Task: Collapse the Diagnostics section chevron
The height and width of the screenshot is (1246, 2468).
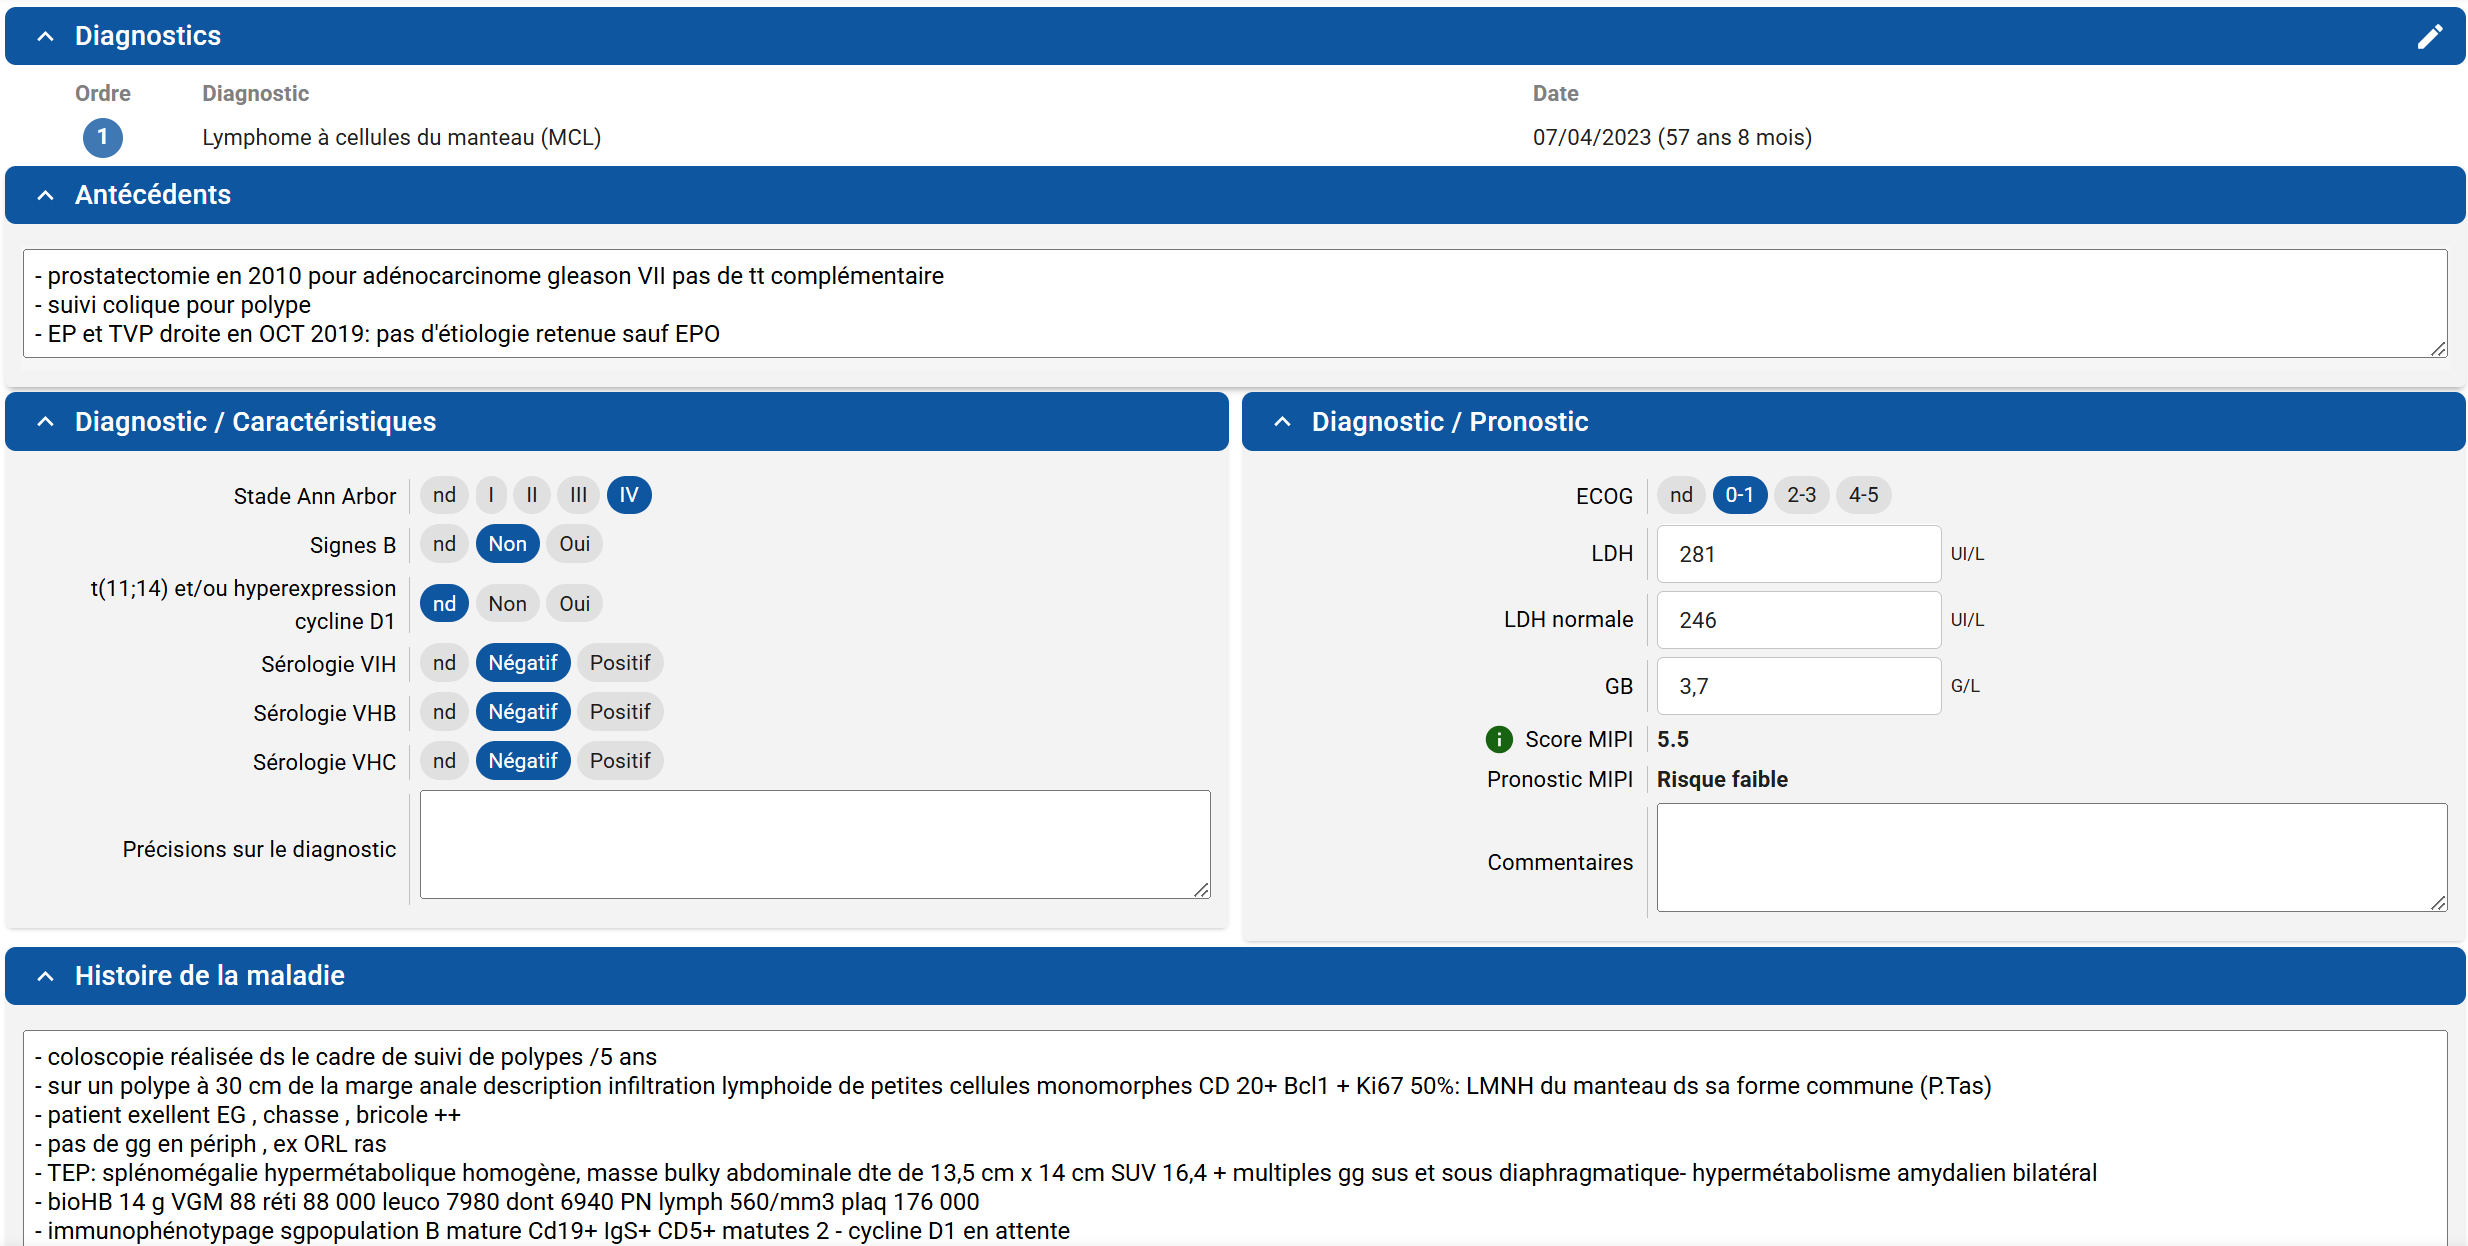Action: point(45,37)
